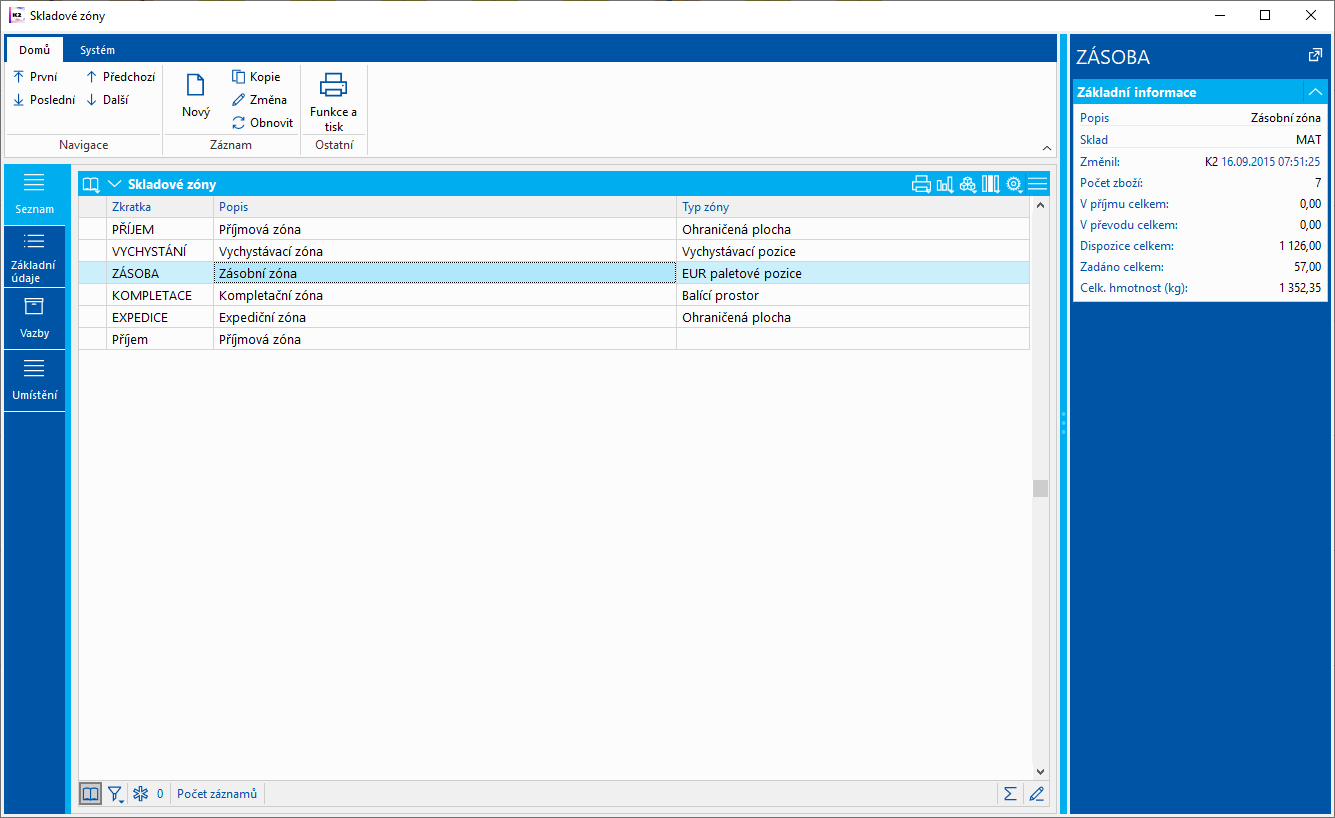Viewport: 1335px width, 818px height.
Task: Toggle the book view icon in status bar
Action: (90, 794)
